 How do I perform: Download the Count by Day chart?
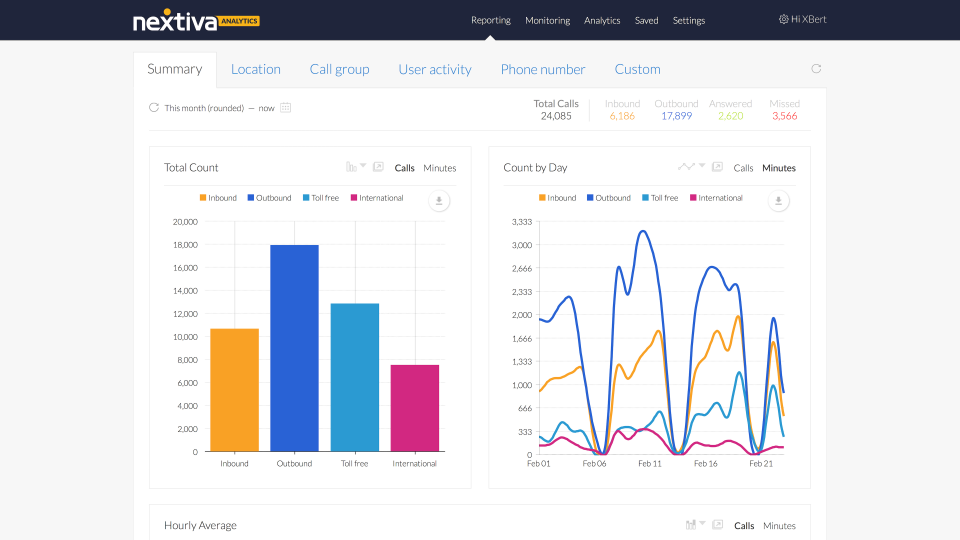tap(779, 201)
